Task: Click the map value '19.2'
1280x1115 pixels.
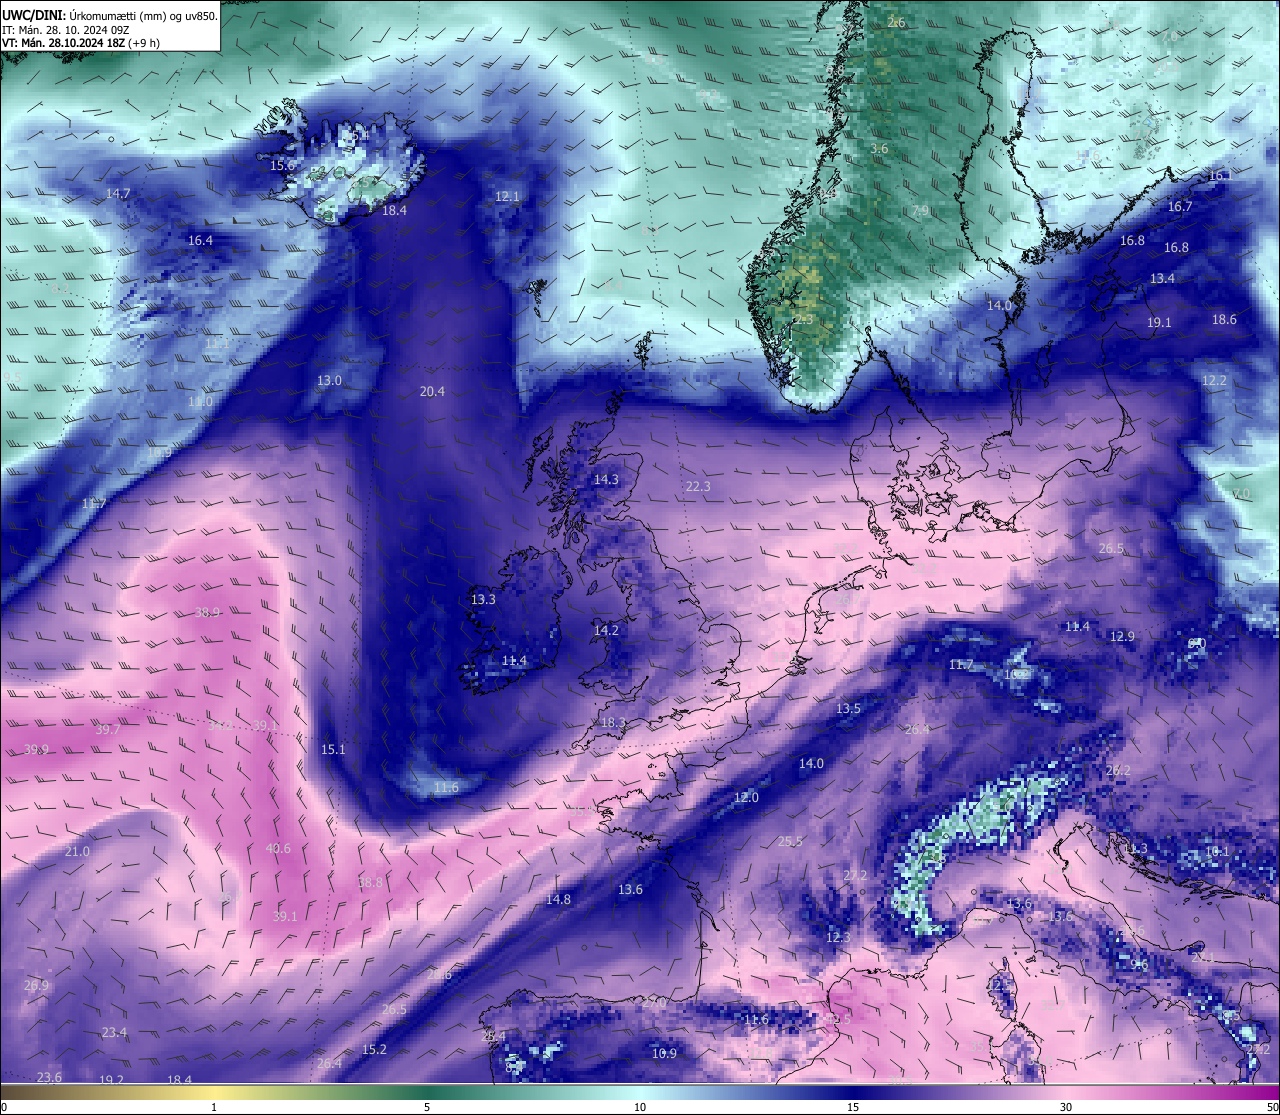Action: coord(111,1081)
